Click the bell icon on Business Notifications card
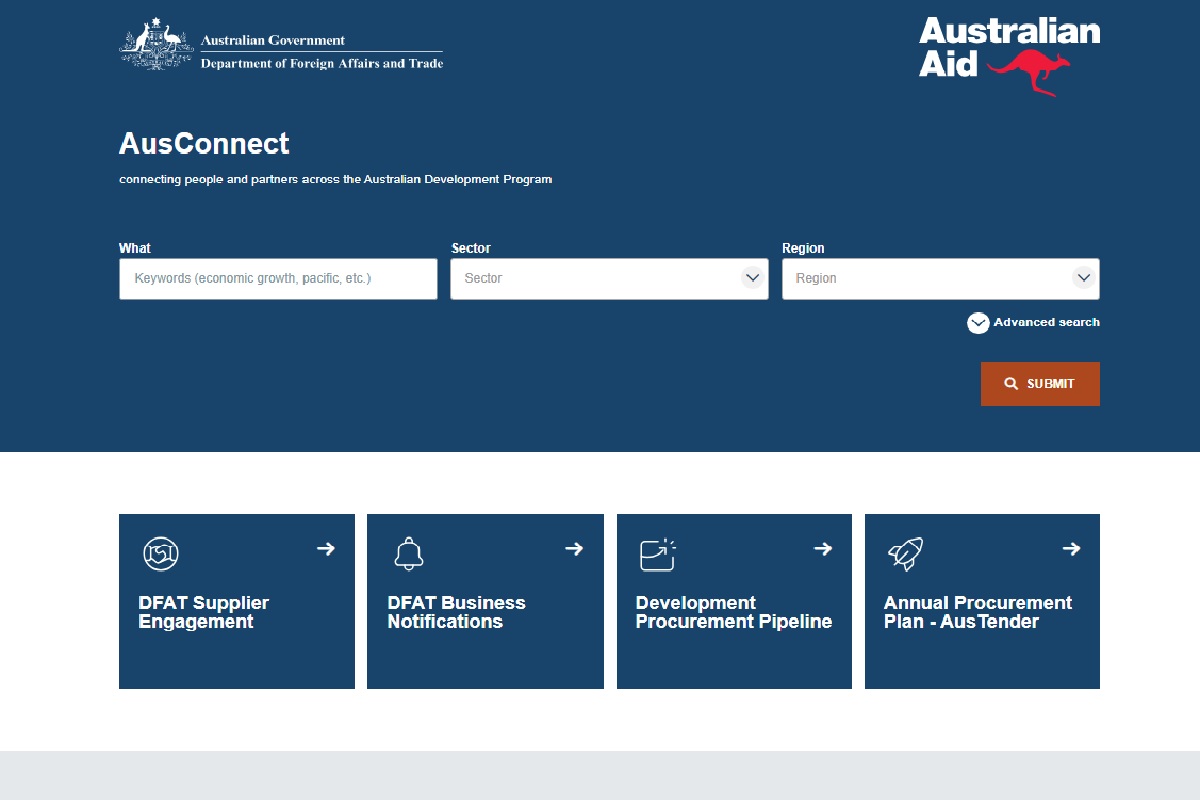The width and height of the screenshot is (1200, 800). coord(408,553)
